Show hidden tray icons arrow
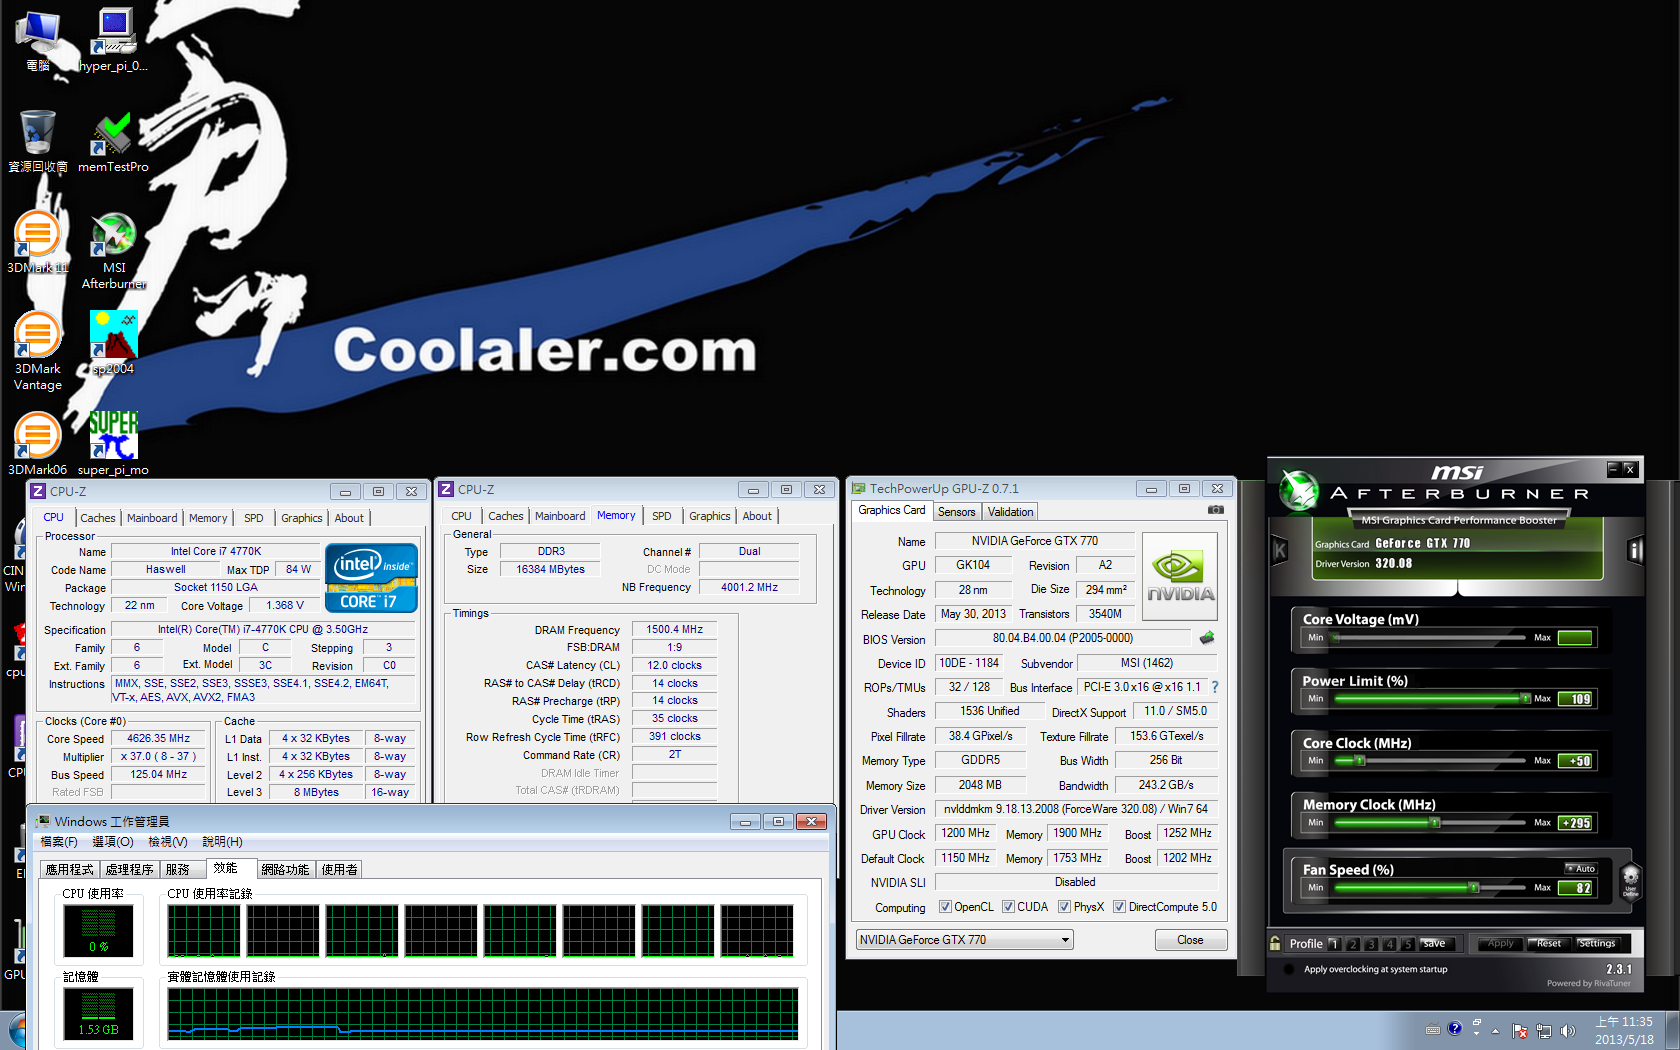Viewport: 1680px width, 1050px height. (x=1496, y=1030)
